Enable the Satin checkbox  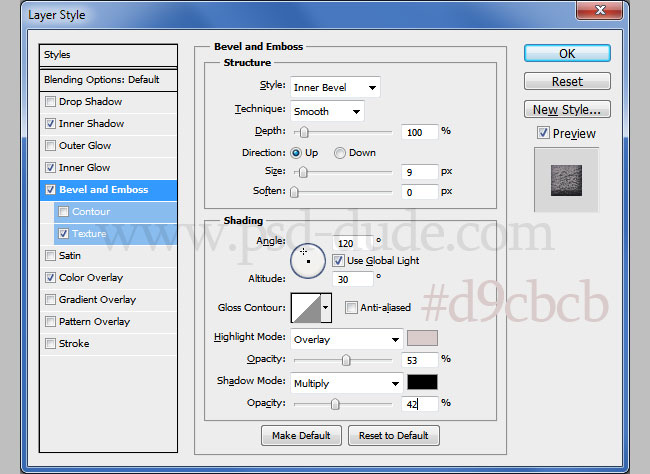50,255
